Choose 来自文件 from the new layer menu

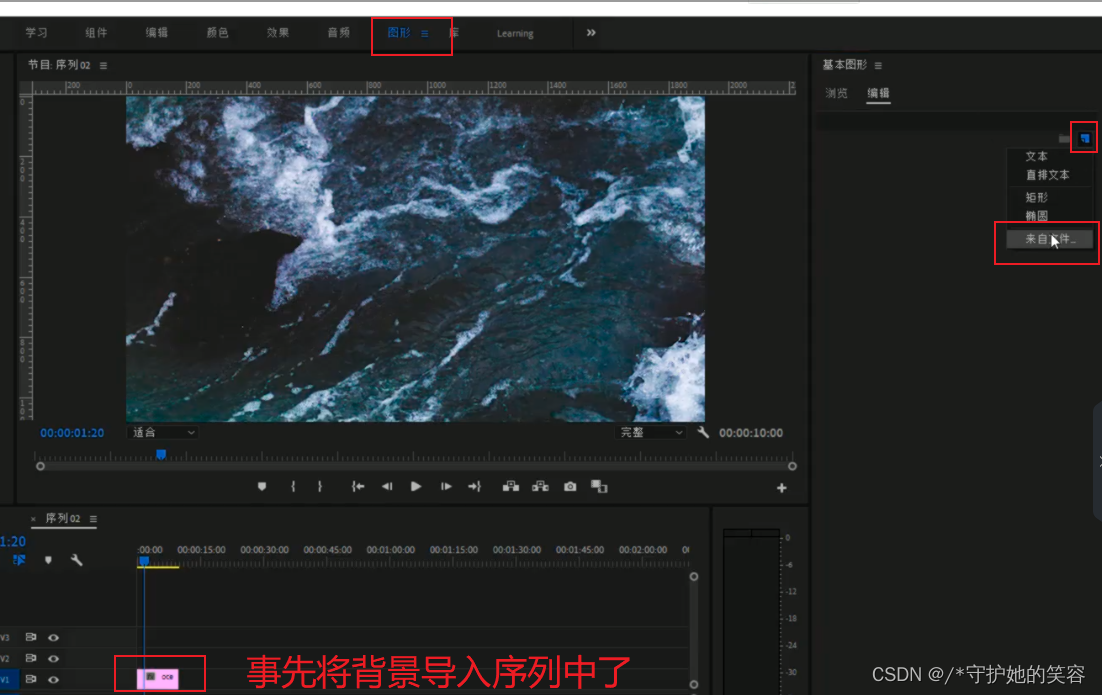1050,239
